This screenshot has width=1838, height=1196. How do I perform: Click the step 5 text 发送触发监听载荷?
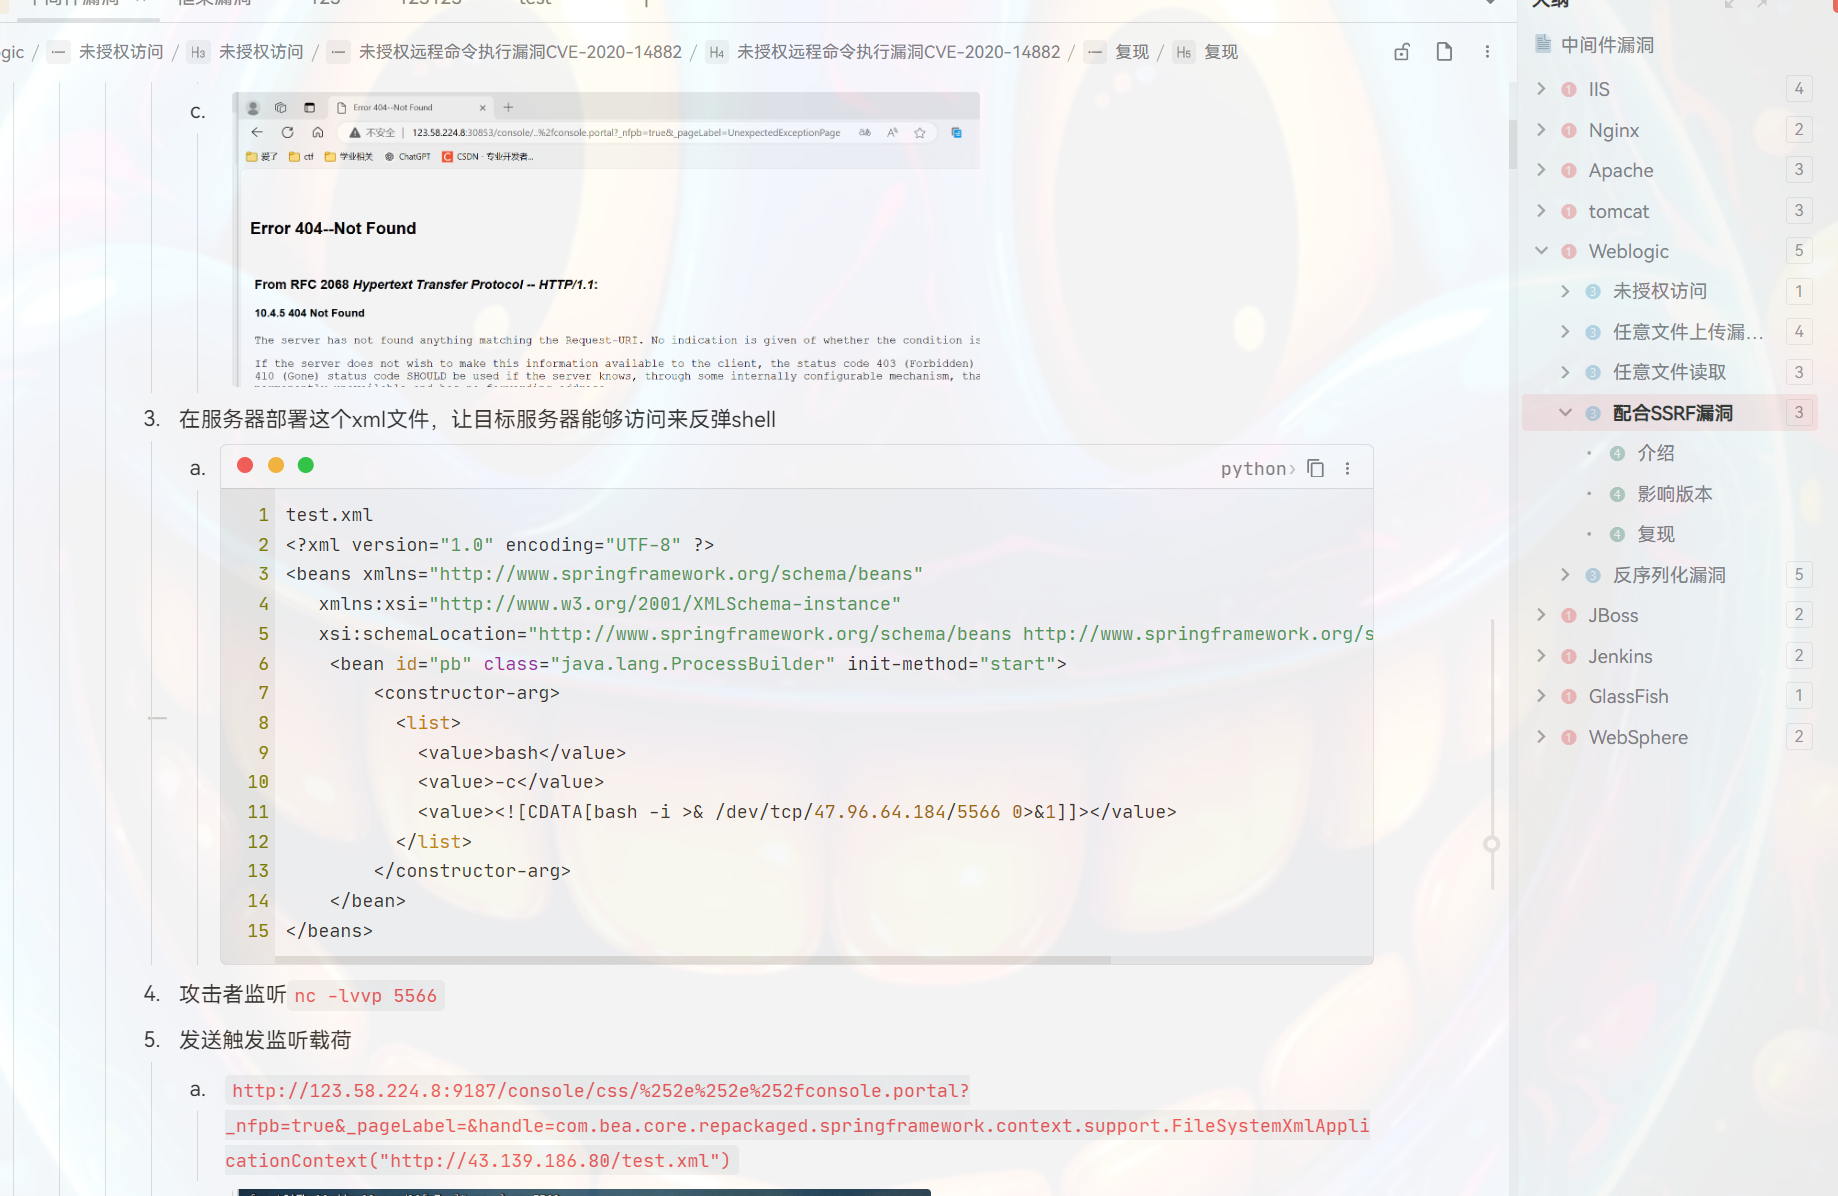coord(265,1040)
